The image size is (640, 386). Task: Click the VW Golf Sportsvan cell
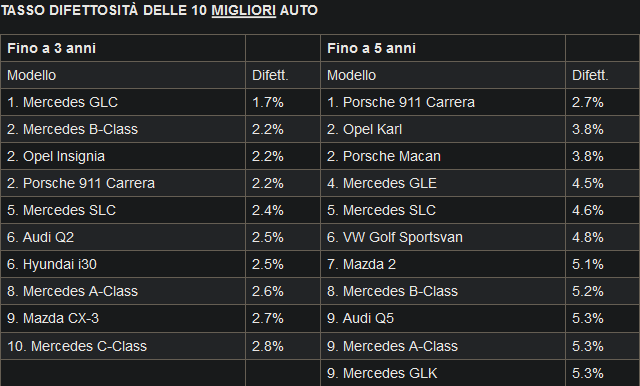coord(443,237)
